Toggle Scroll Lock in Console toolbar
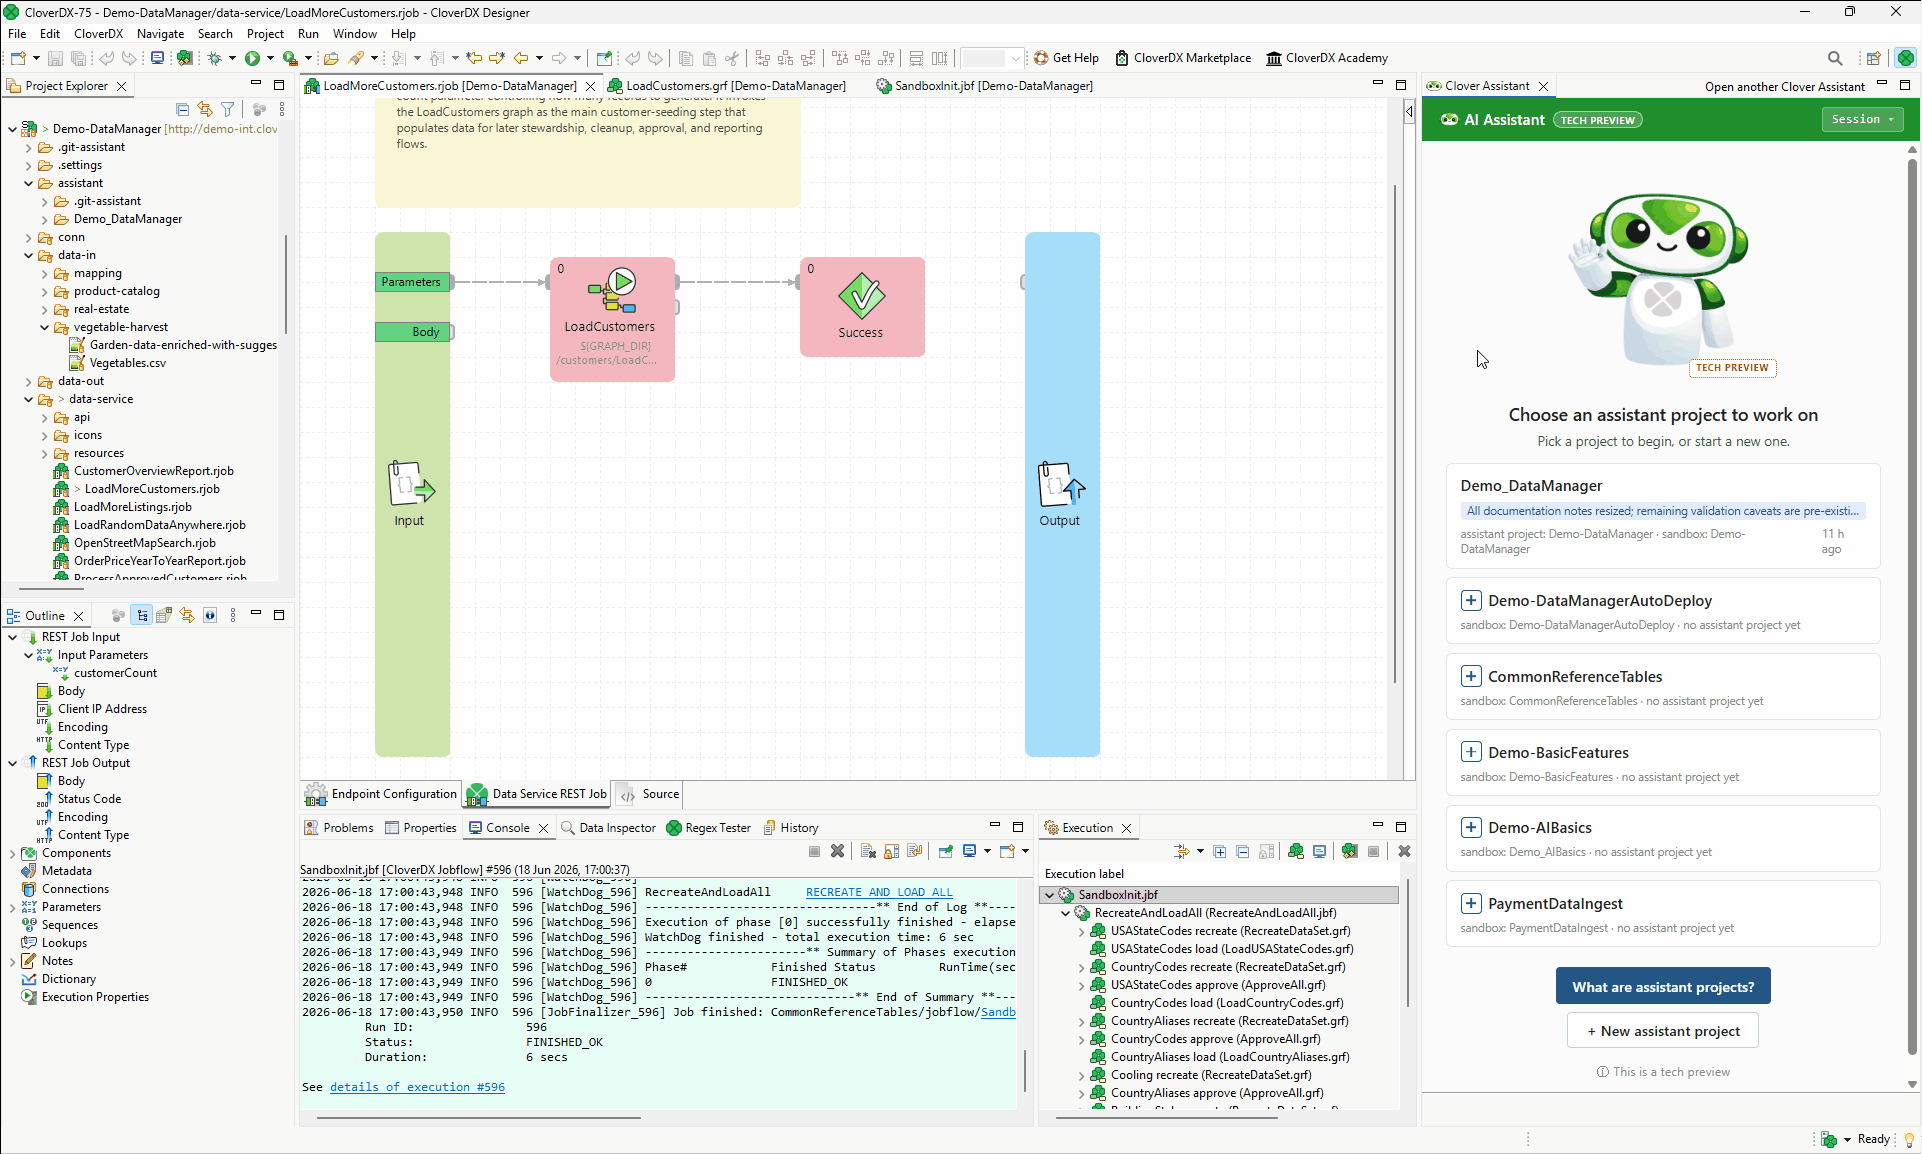Image resolution: width=1922 pixels, height=1154 pixels. [x=891, y=851]
